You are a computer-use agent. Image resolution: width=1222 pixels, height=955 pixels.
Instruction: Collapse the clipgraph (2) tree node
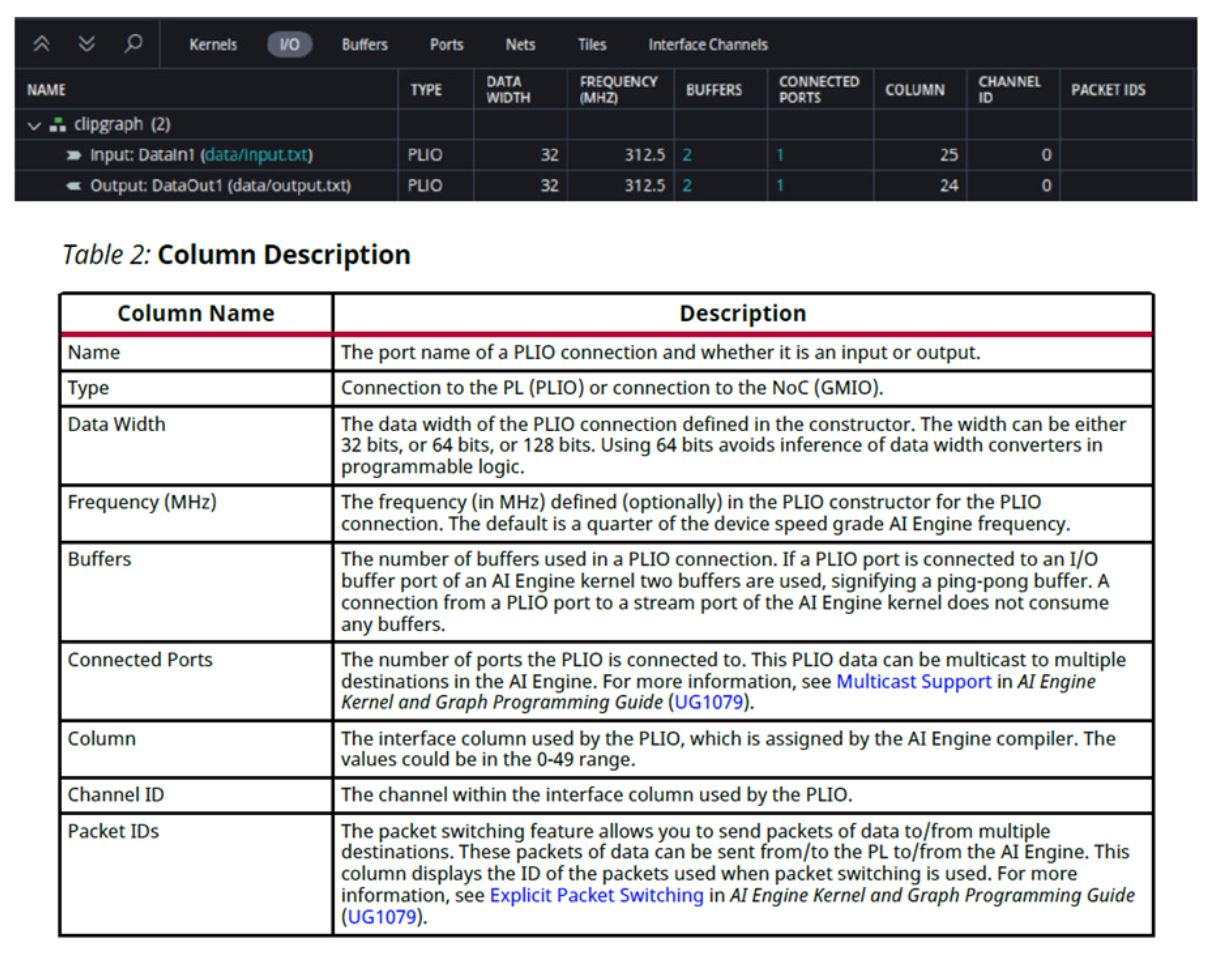point(35,125)
